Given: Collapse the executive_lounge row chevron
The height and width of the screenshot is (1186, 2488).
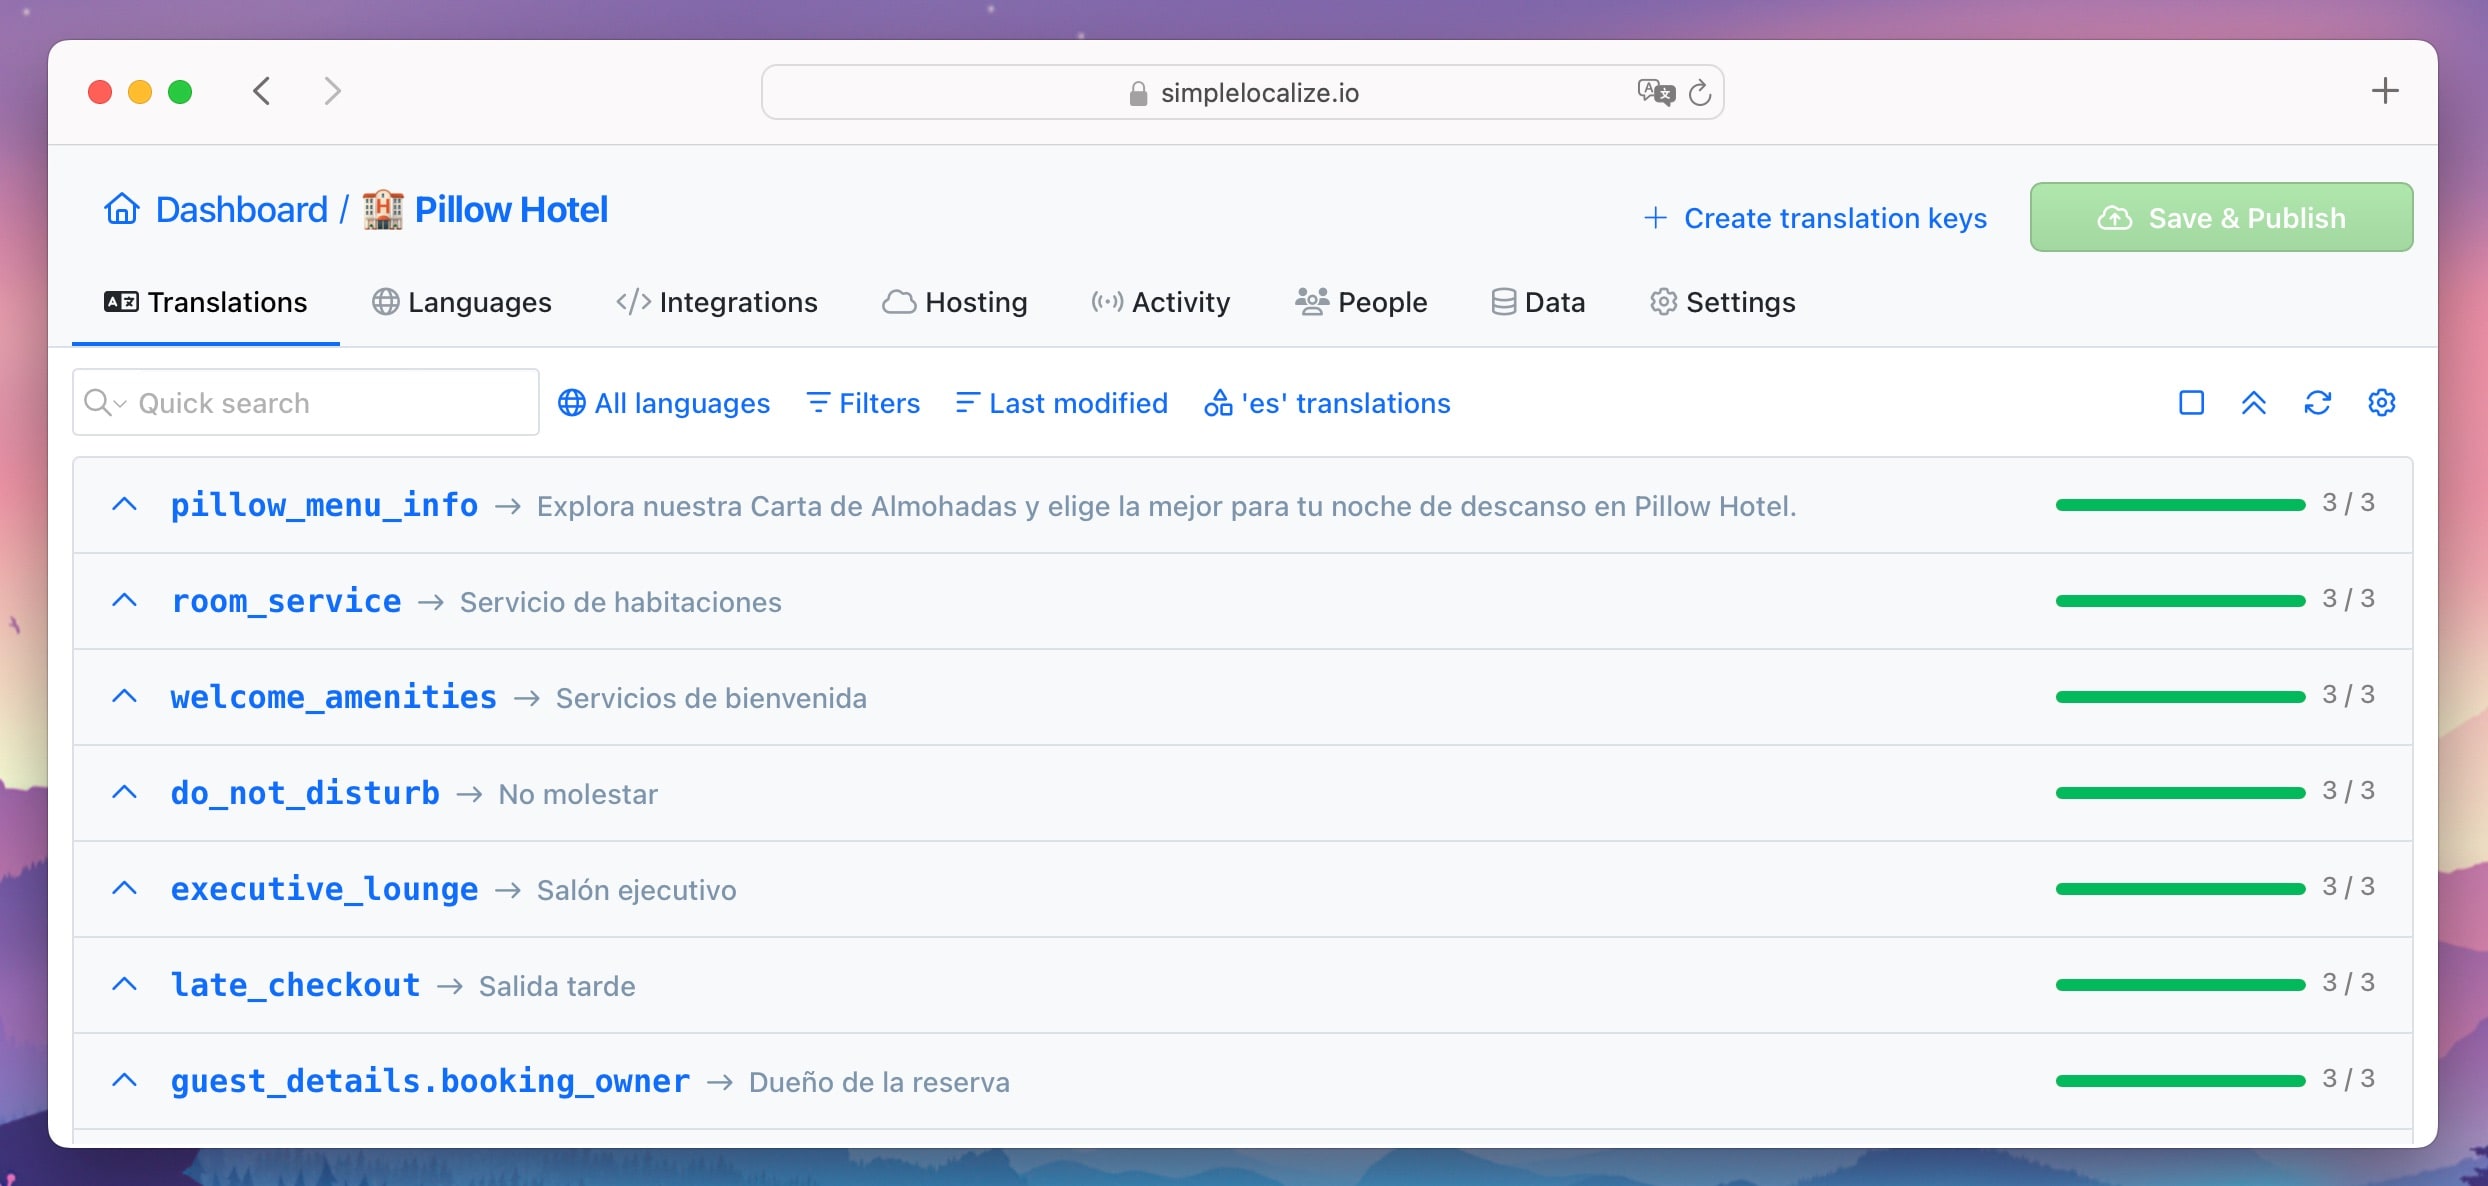Looking at the screenshot, I should (x=124, y=888).
